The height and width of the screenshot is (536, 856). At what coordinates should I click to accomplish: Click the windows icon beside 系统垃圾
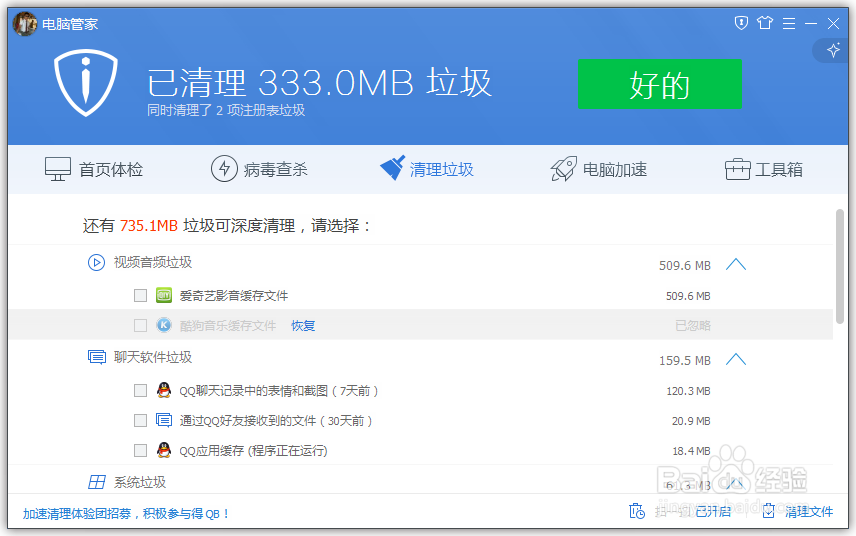tap(97, 482)
